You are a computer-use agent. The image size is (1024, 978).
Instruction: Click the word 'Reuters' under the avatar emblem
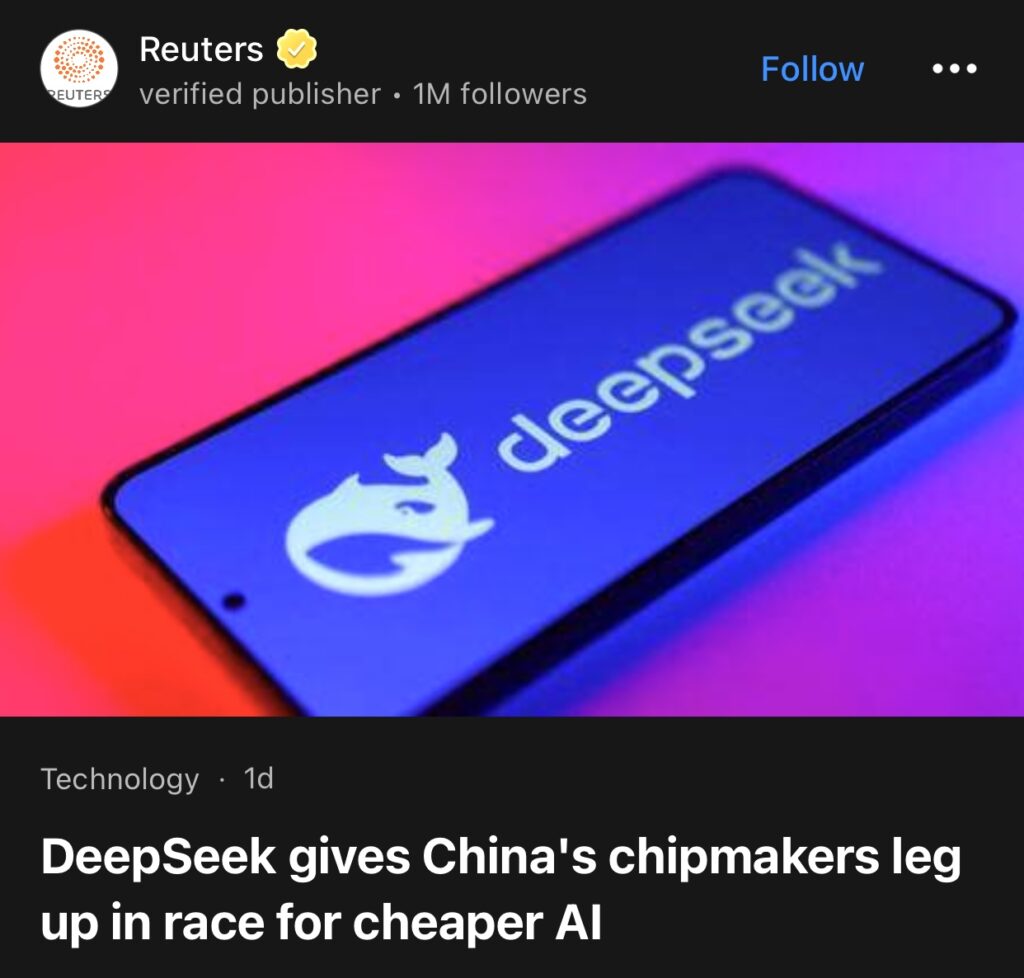79,95
